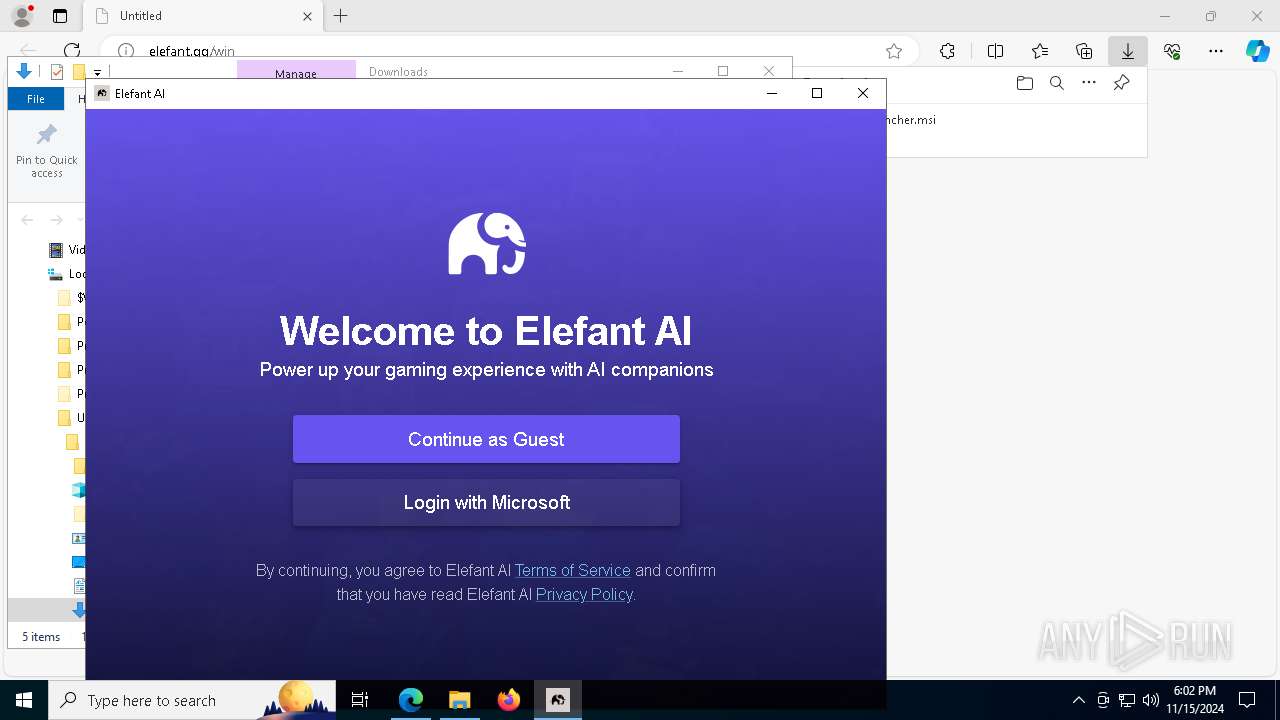Click the Explorer quick access toolbar dropdown arrow
Image resolution: width=1280 pixels, height=720 pixels.
[97, 72]
